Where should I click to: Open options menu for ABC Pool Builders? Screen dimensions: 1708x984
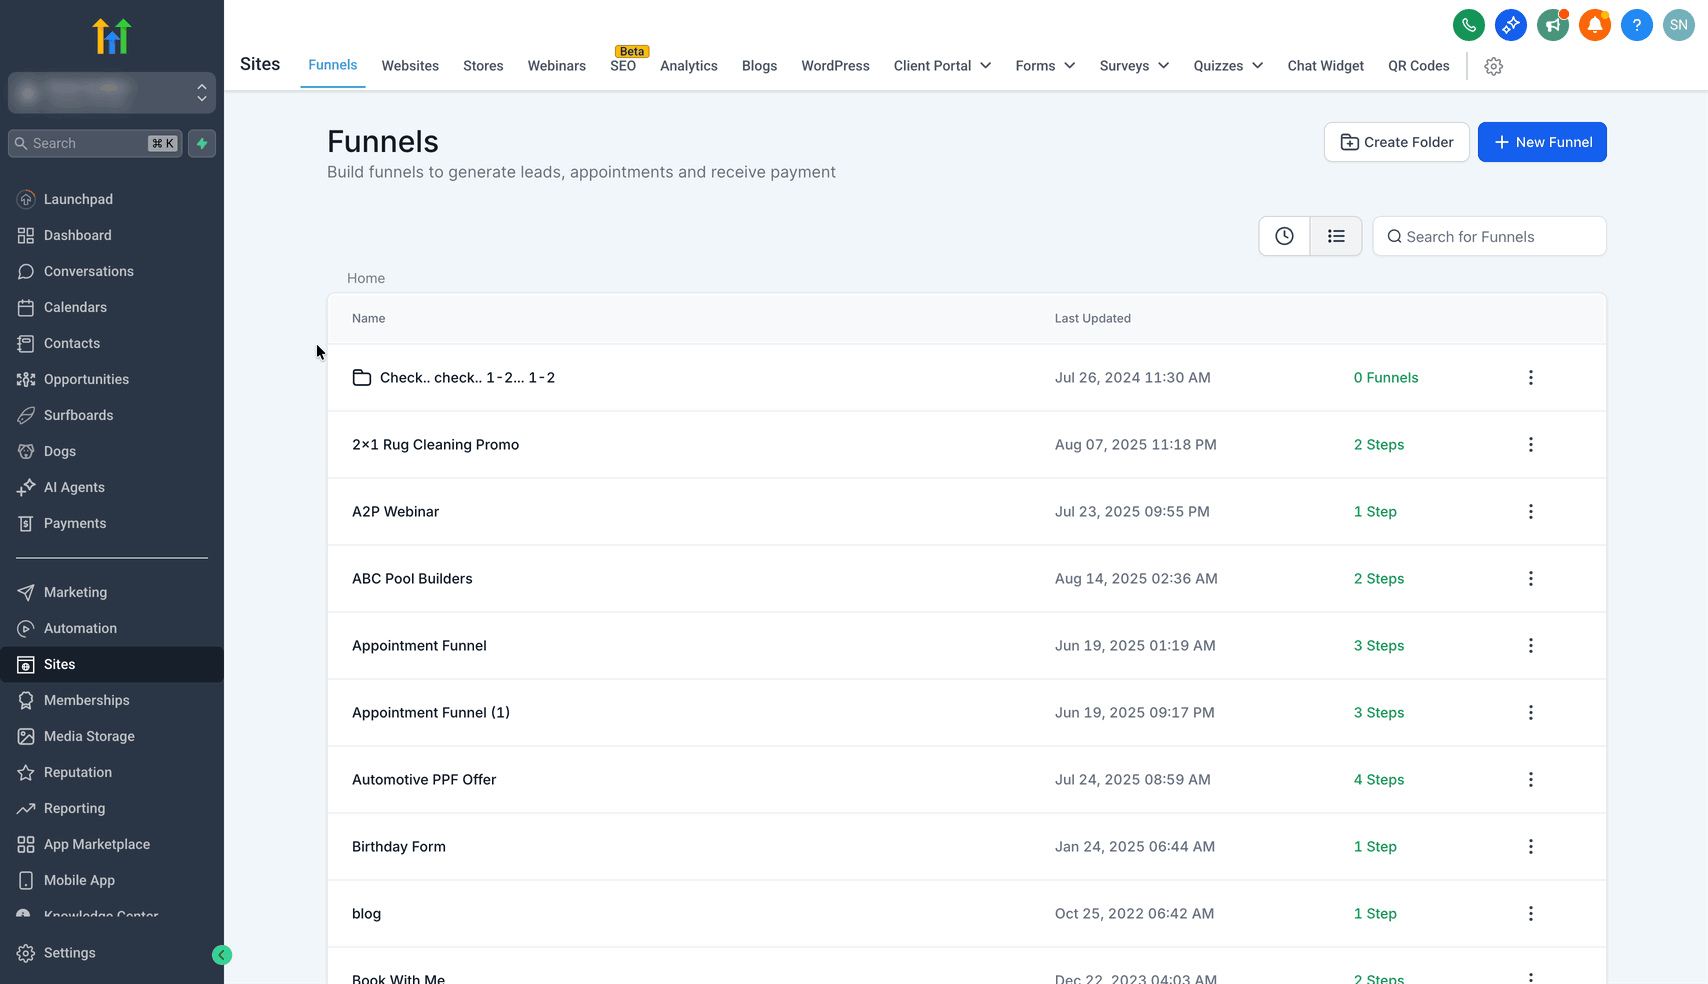click(x=1530, y=579)
